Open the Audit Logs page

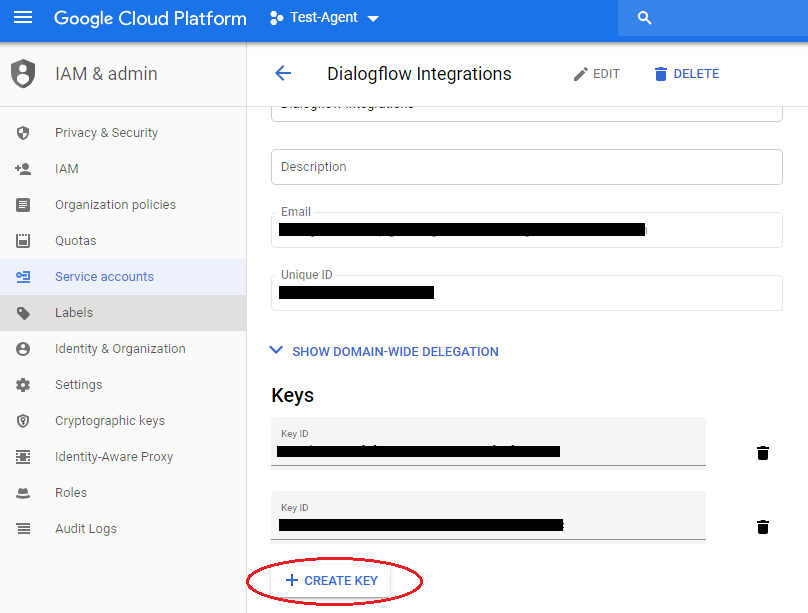(86, 529)
